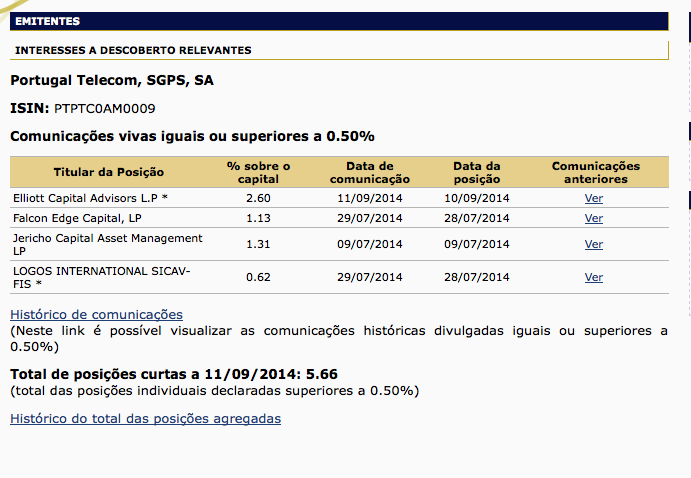The width and height of the screenshot is (691, 478).
Task: Click communication date 29/07/2014 in Falcon Edge row
Action: click(370, 218)
